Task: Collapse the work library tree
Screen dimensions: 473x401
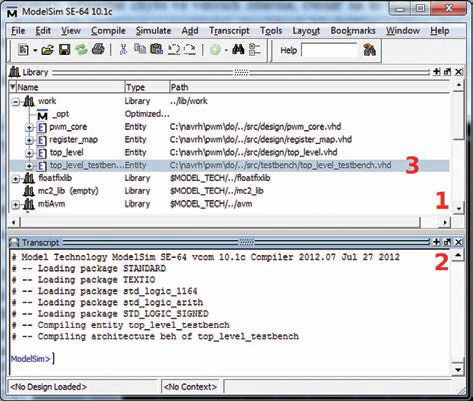Action: click(x=16, y=102)
